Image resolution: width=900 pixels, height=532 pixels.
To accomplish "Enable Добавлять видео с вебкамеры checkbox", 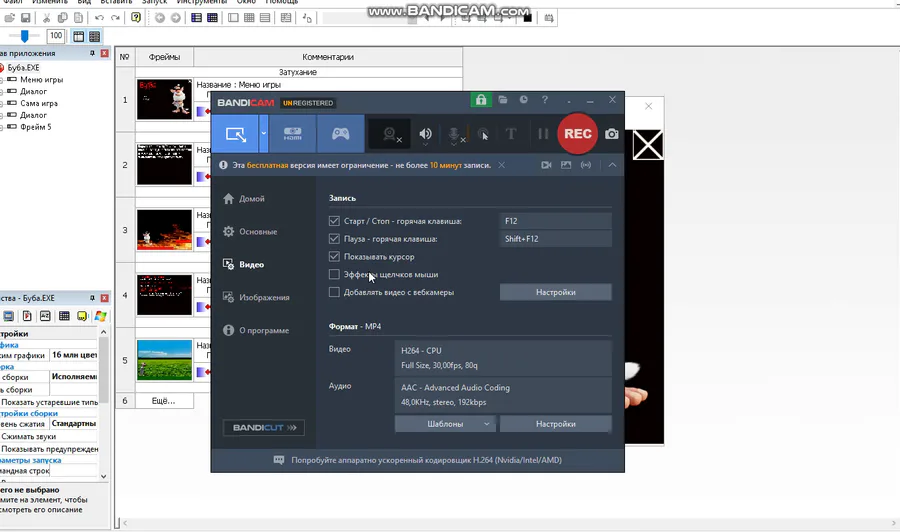I will click(x=334, y=292).
